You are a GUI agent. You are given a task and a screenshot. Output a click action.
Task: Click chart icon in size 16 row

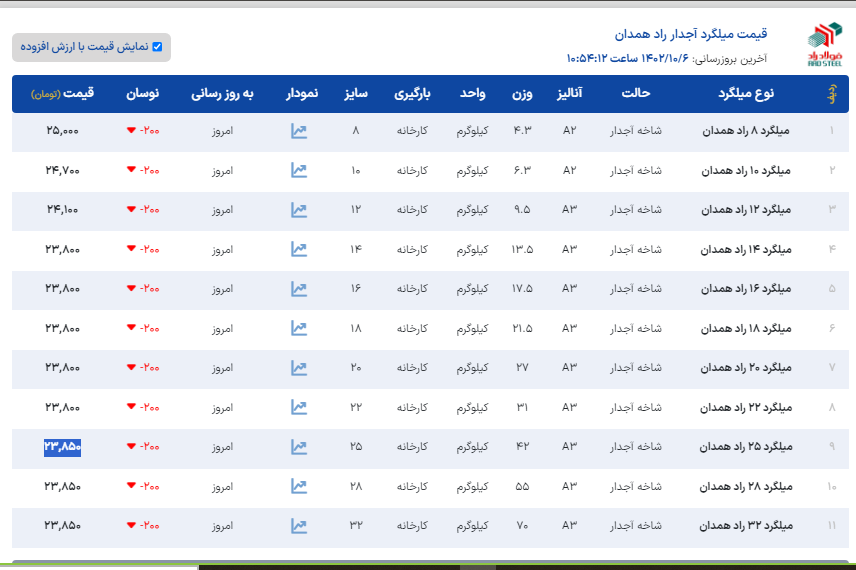[299, 288]
